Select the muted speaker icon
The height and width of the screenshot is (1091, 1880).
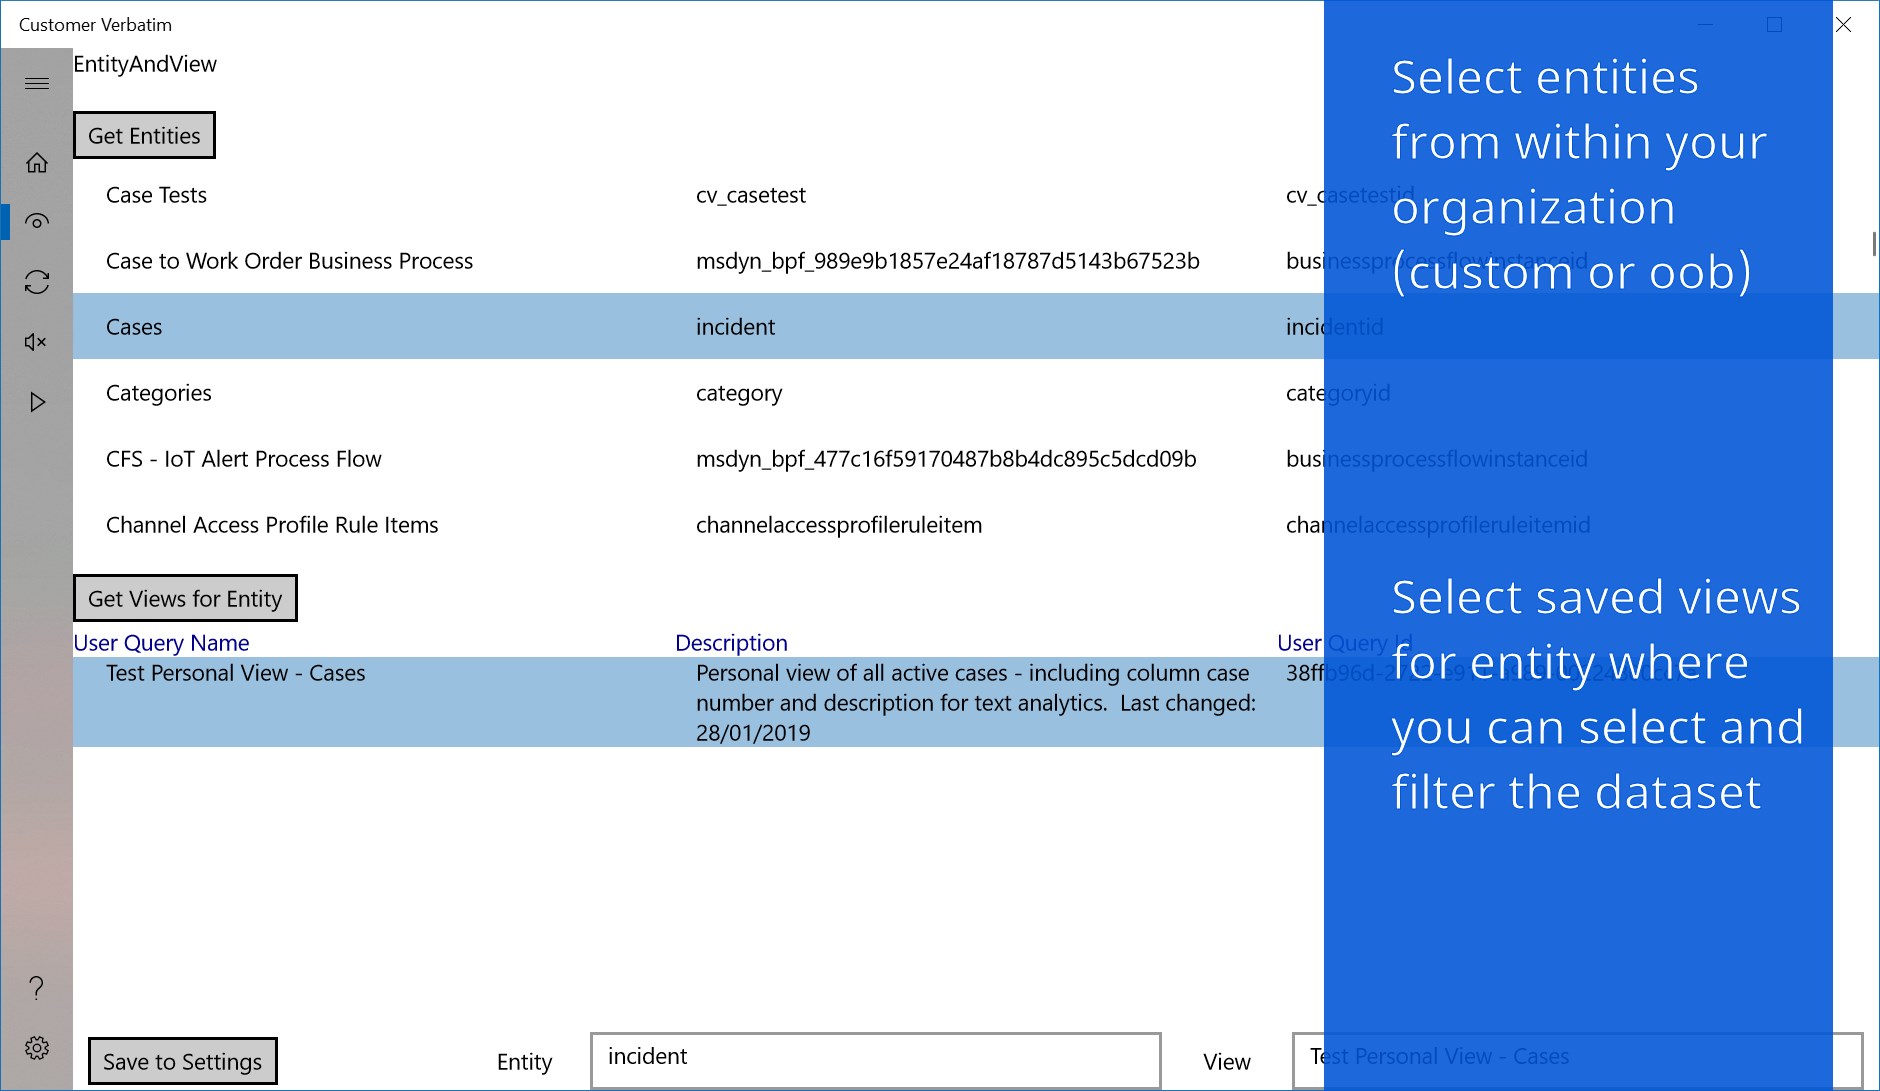click(x=37, y=342)
